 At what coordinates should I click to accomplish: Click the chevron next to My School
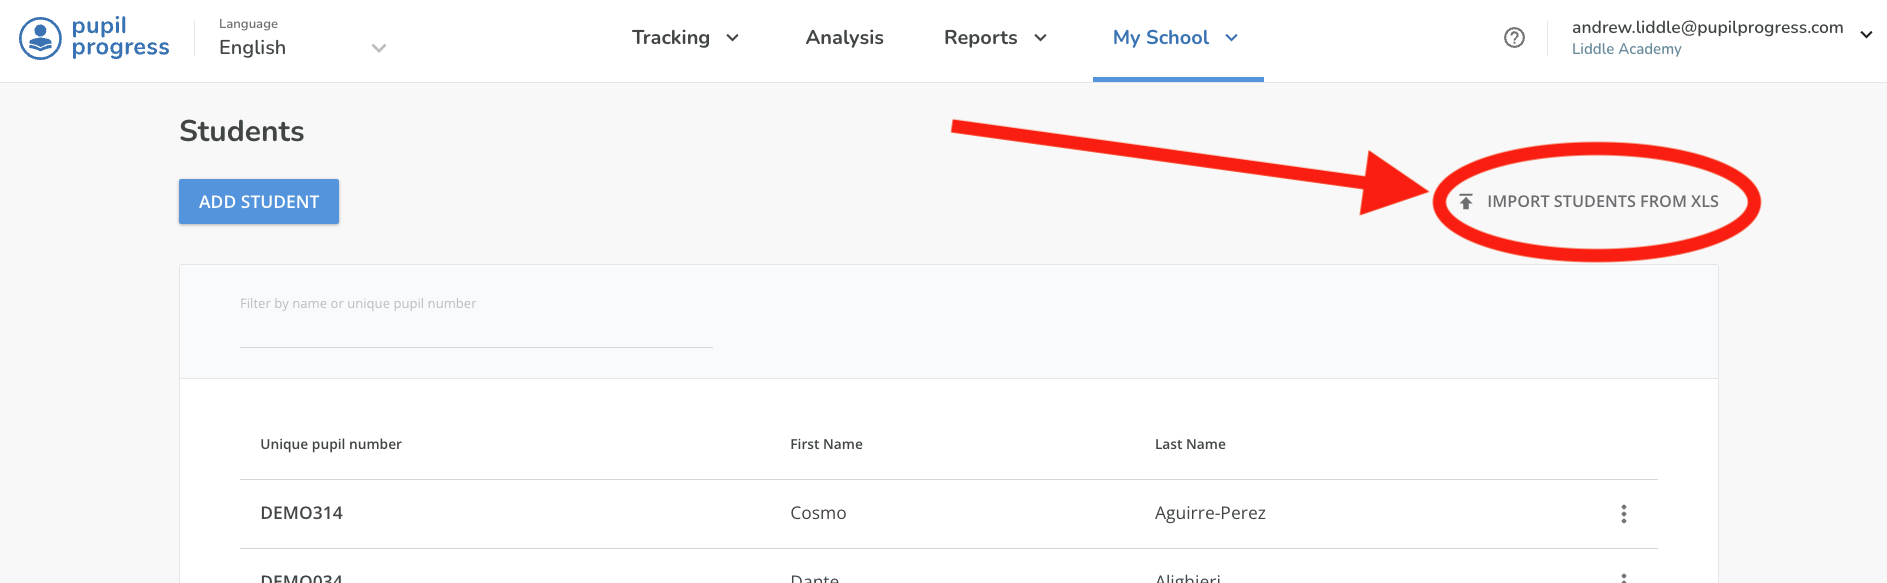1232,38
